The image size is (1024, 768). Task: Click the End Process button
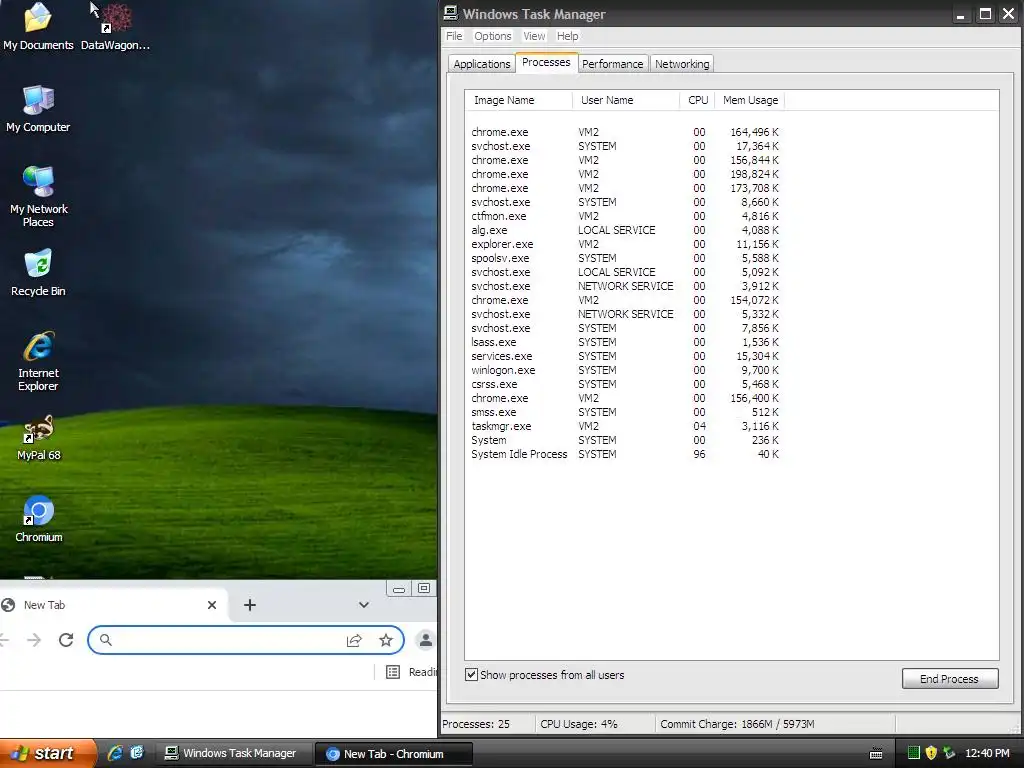click(950, 679)
